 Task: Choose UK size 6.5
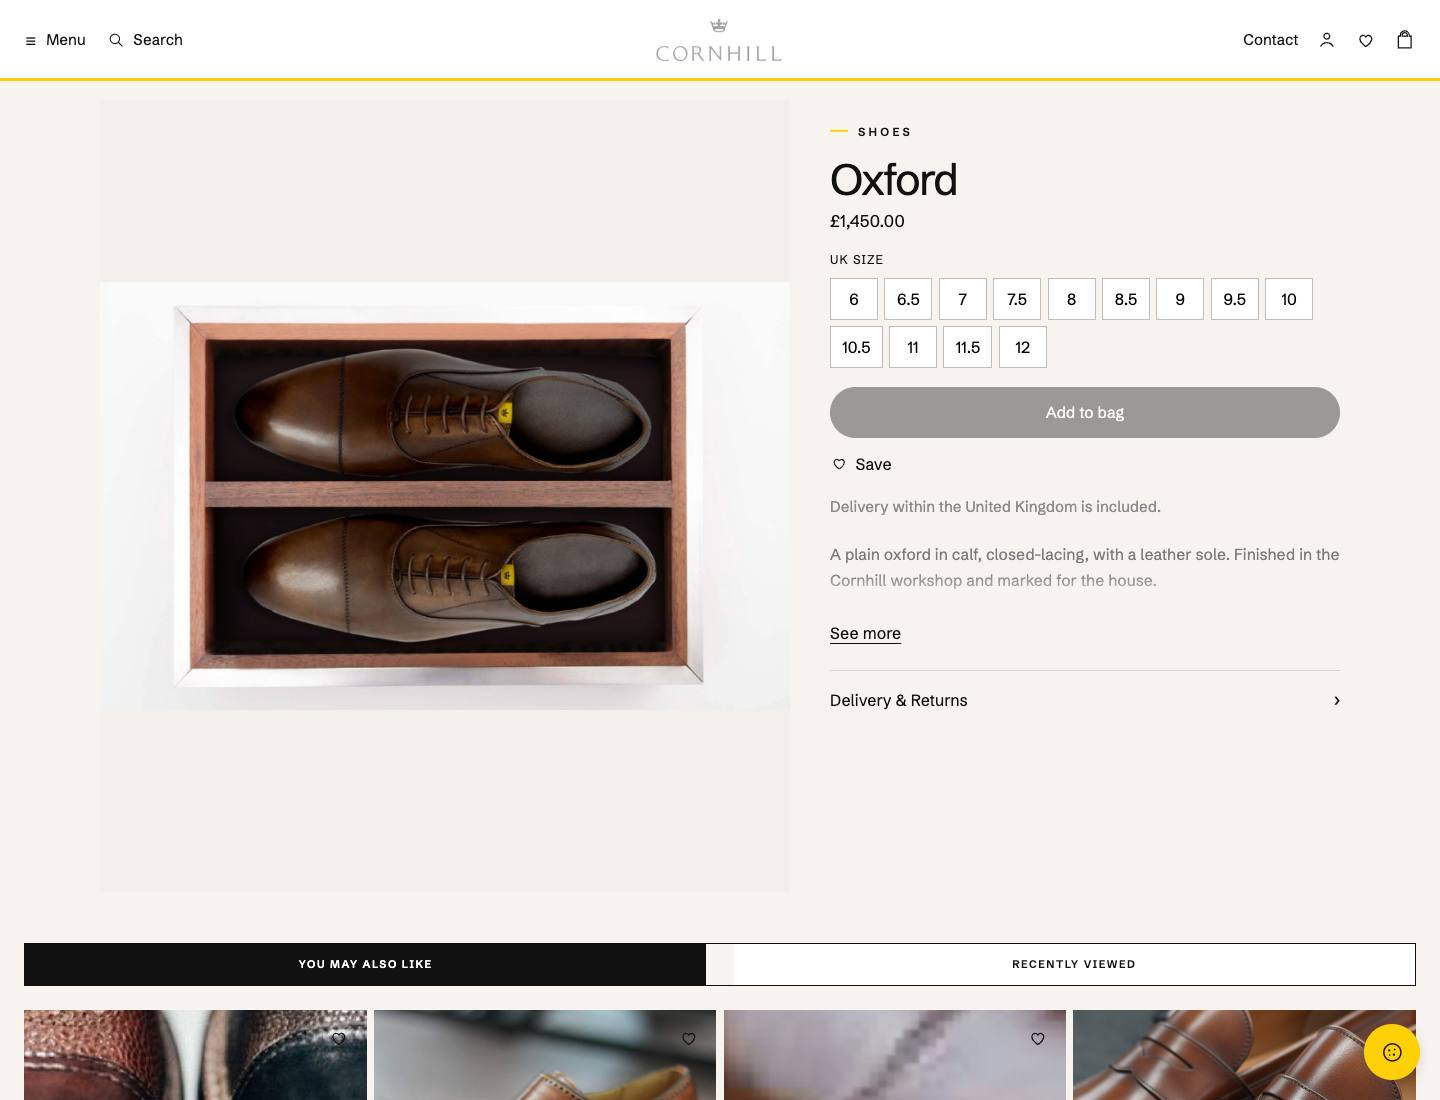(908, 299)
